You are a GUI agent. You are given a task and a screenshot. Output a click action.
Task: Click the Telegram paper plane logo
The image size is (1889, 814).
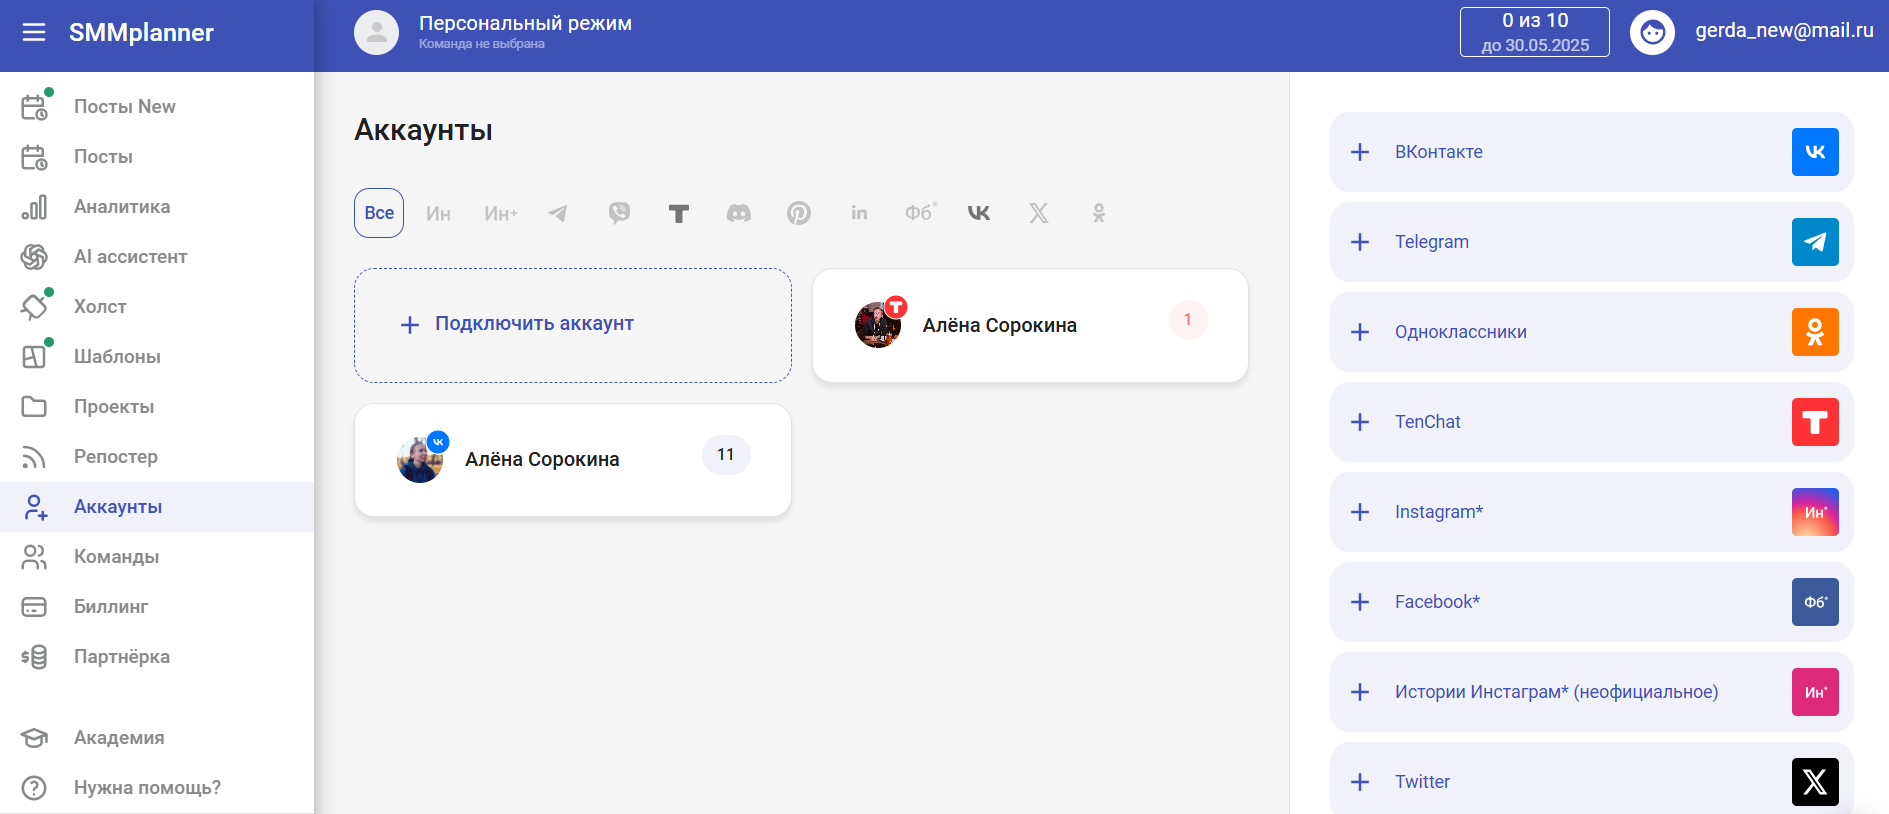[1815, 242]
